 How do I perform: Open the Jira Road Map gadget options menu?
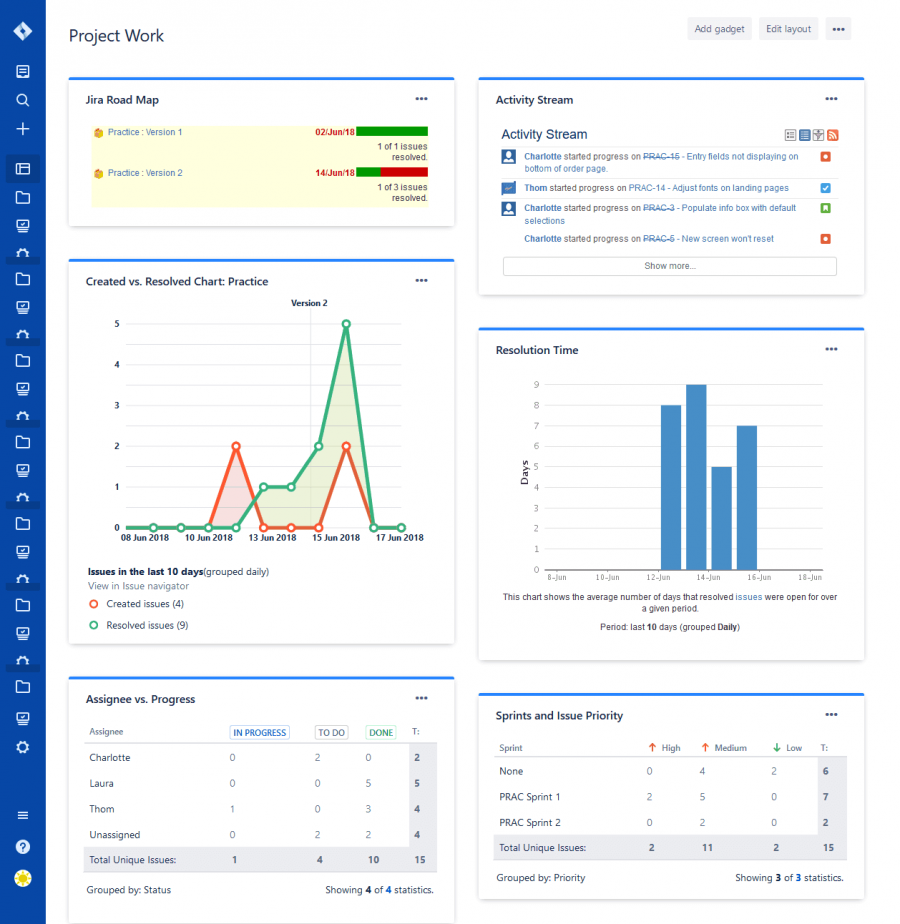(421, 99)
